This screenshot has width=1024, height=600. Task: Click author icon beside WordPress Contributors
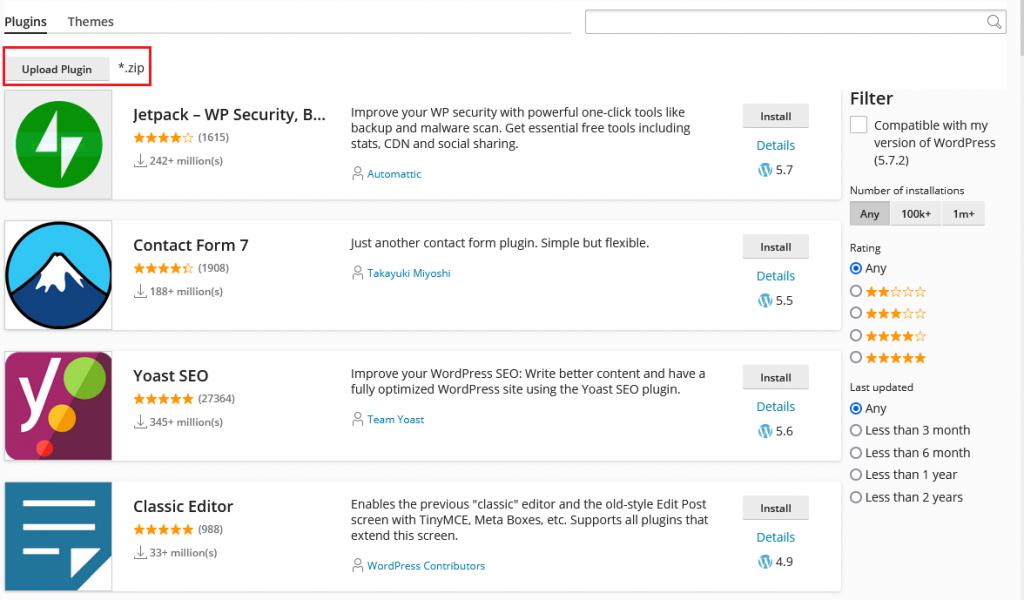point(357,565)
